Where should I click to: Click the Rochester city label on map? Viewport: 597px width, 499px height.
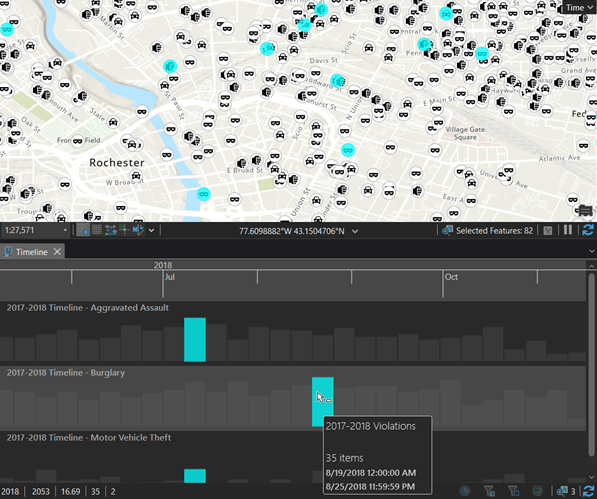point(117,163)
